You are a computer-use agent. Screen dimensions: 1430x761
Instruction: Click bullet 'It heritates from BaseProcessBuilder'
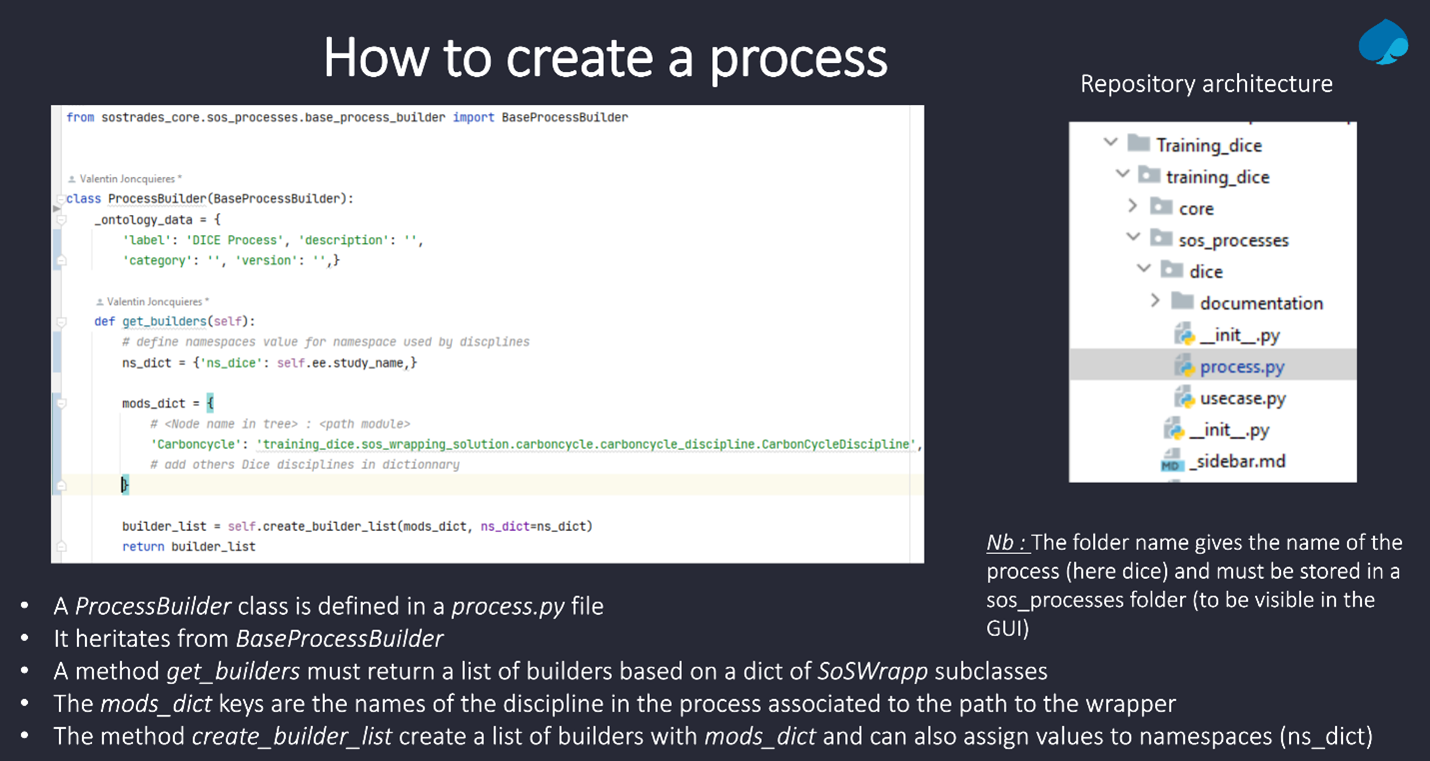[249, 638]
